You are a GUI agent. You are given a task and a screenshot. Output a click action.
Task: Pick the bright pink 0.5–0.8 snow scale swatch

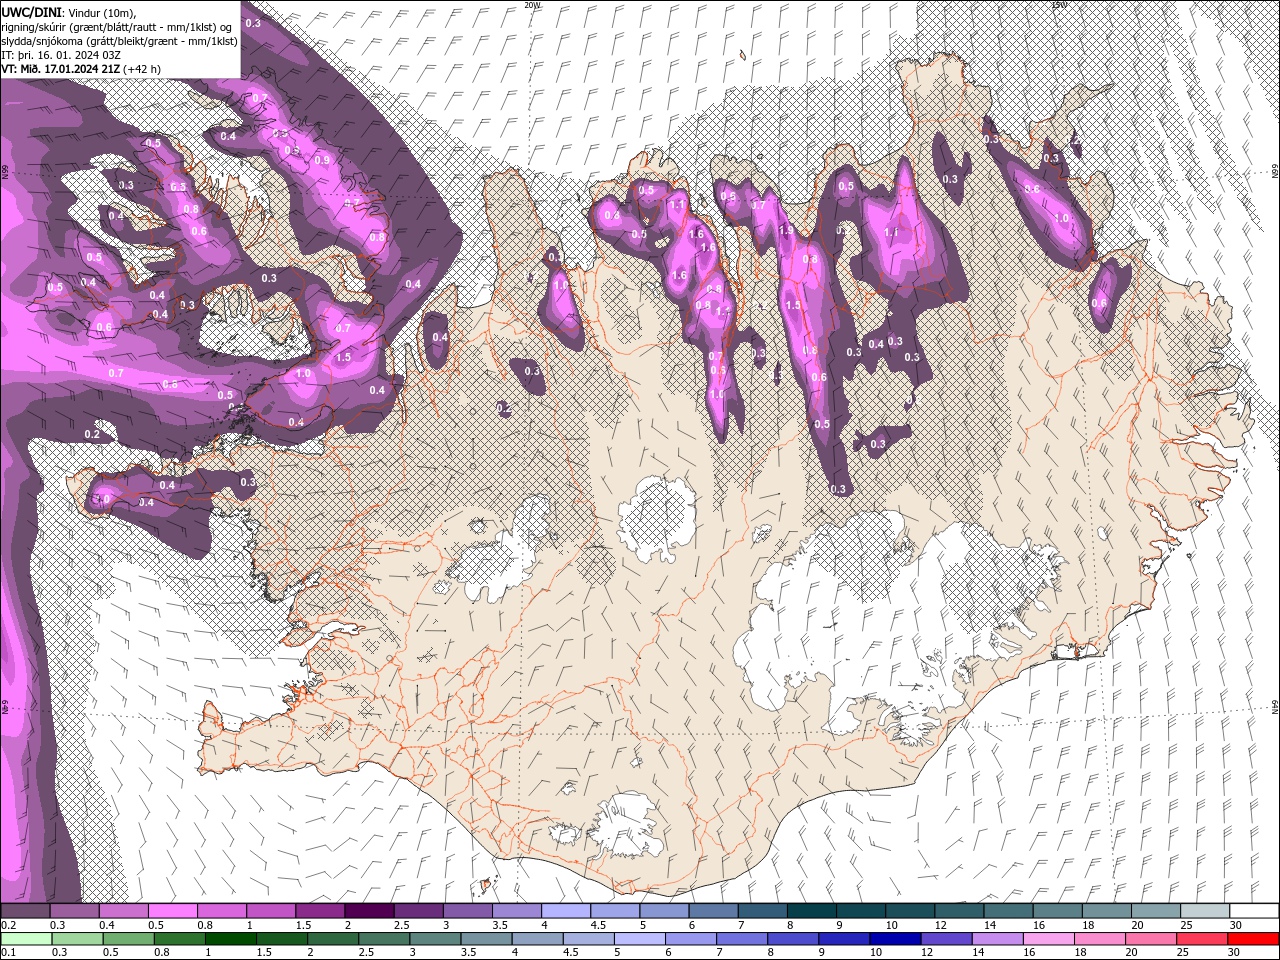click(x=172, y=911)
